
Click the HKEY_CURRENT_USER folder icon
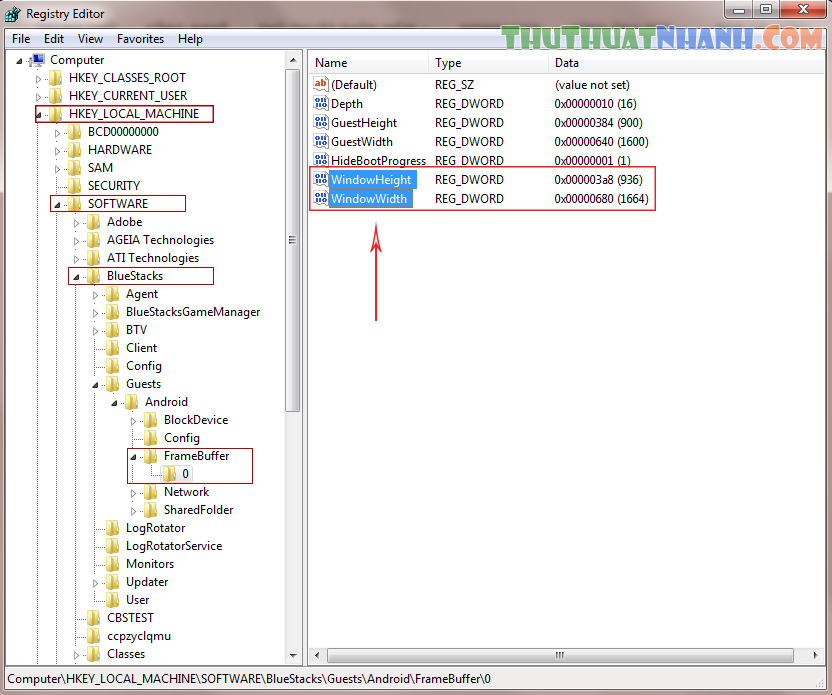click(56, 96)
